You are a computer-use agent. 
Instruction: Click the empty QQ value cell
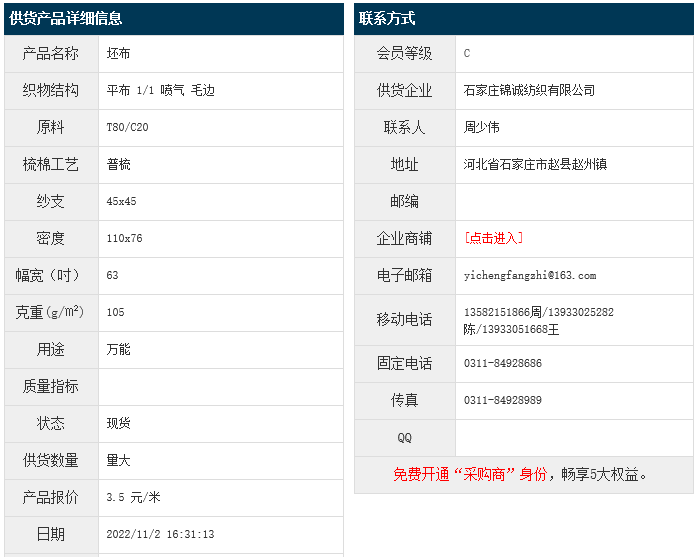tap(573, 437)
